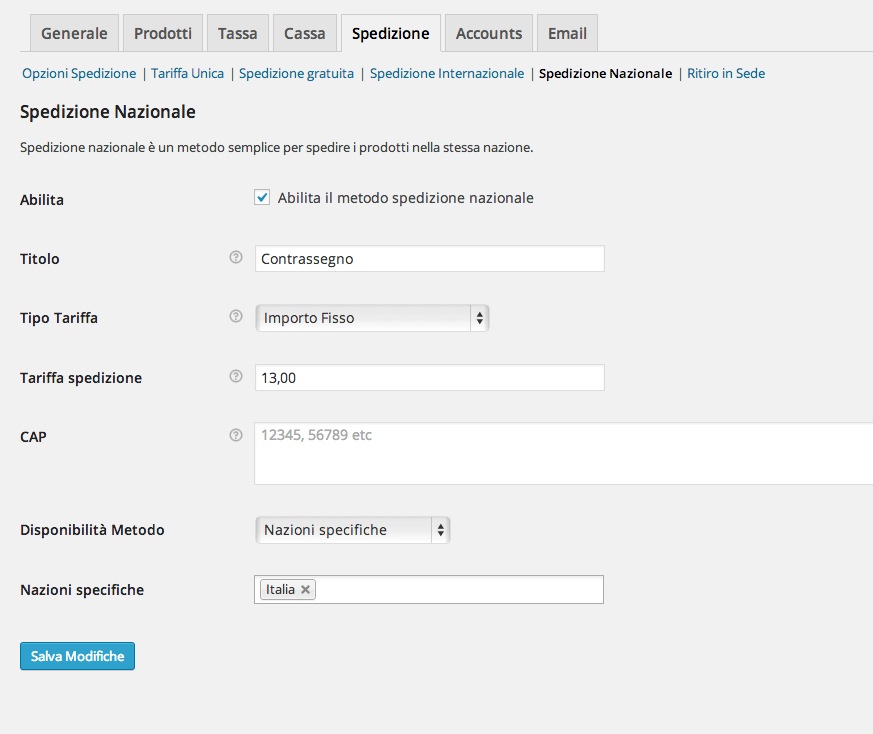Open the Ritiro in Sede link
Viewport: 873px width, 734px height.
pos(726,73)
